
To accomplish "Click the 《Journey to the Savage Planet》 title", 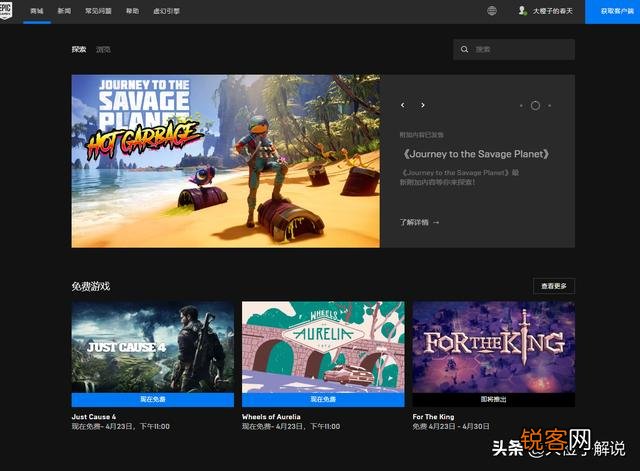I will [476, 154].
